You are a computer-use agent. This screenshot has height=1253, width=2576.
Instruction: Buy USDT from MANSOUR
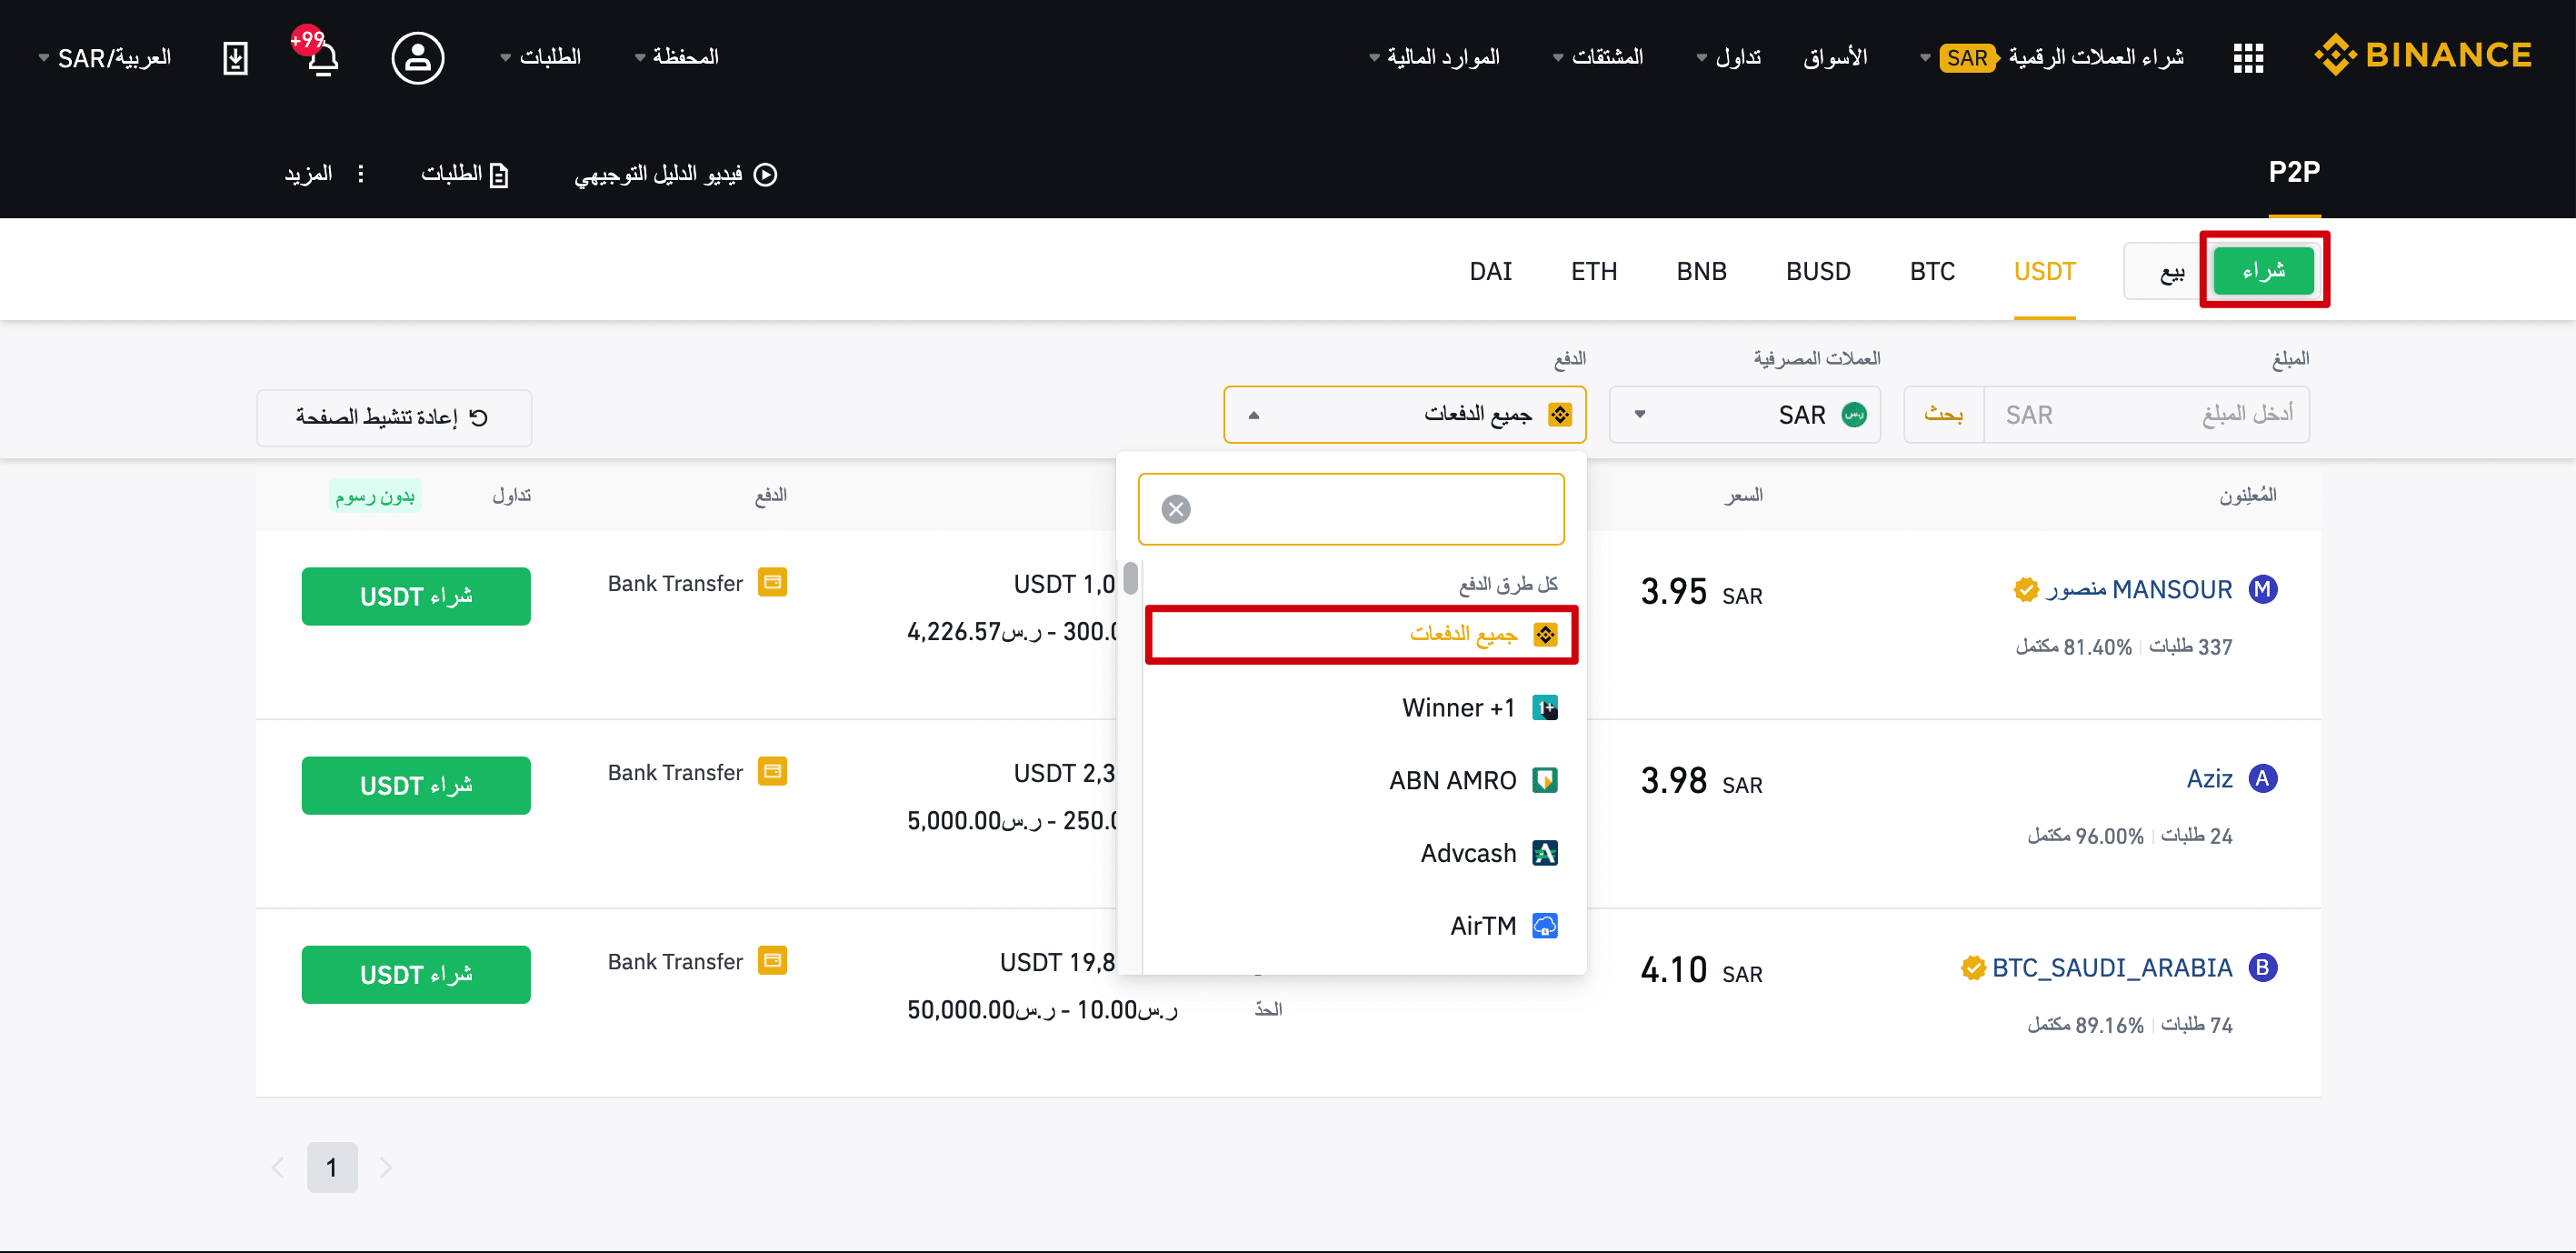(x=416, y=596)
